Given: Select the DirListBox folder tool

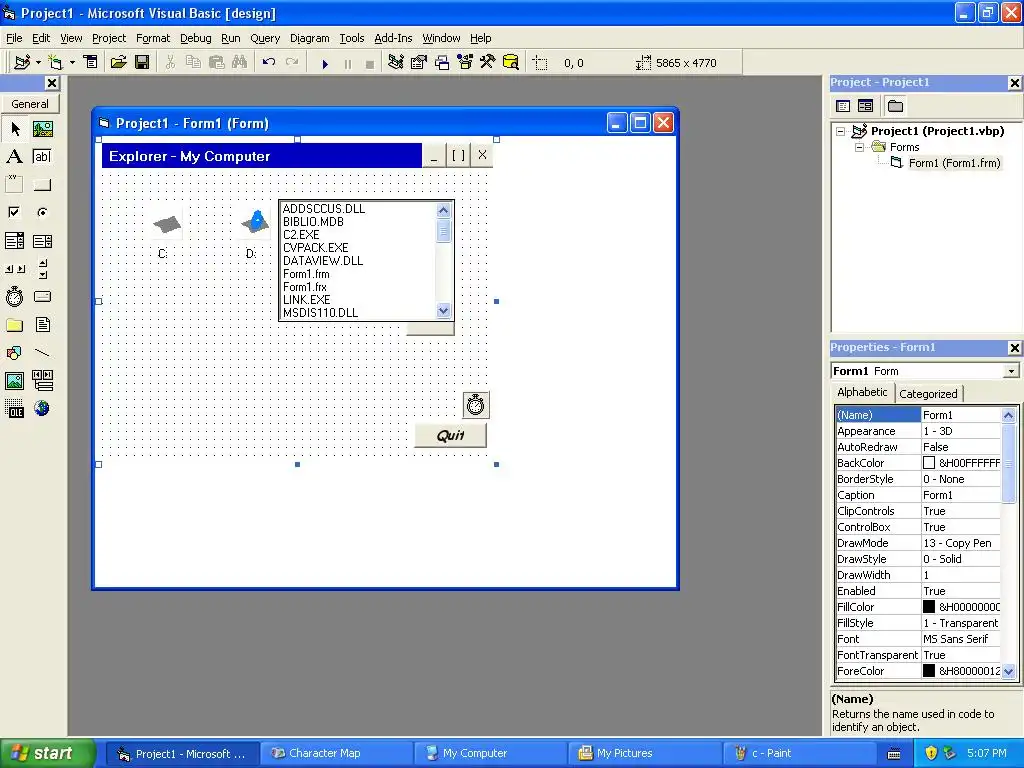Looking at the screenshot, I should coord(14,325).
